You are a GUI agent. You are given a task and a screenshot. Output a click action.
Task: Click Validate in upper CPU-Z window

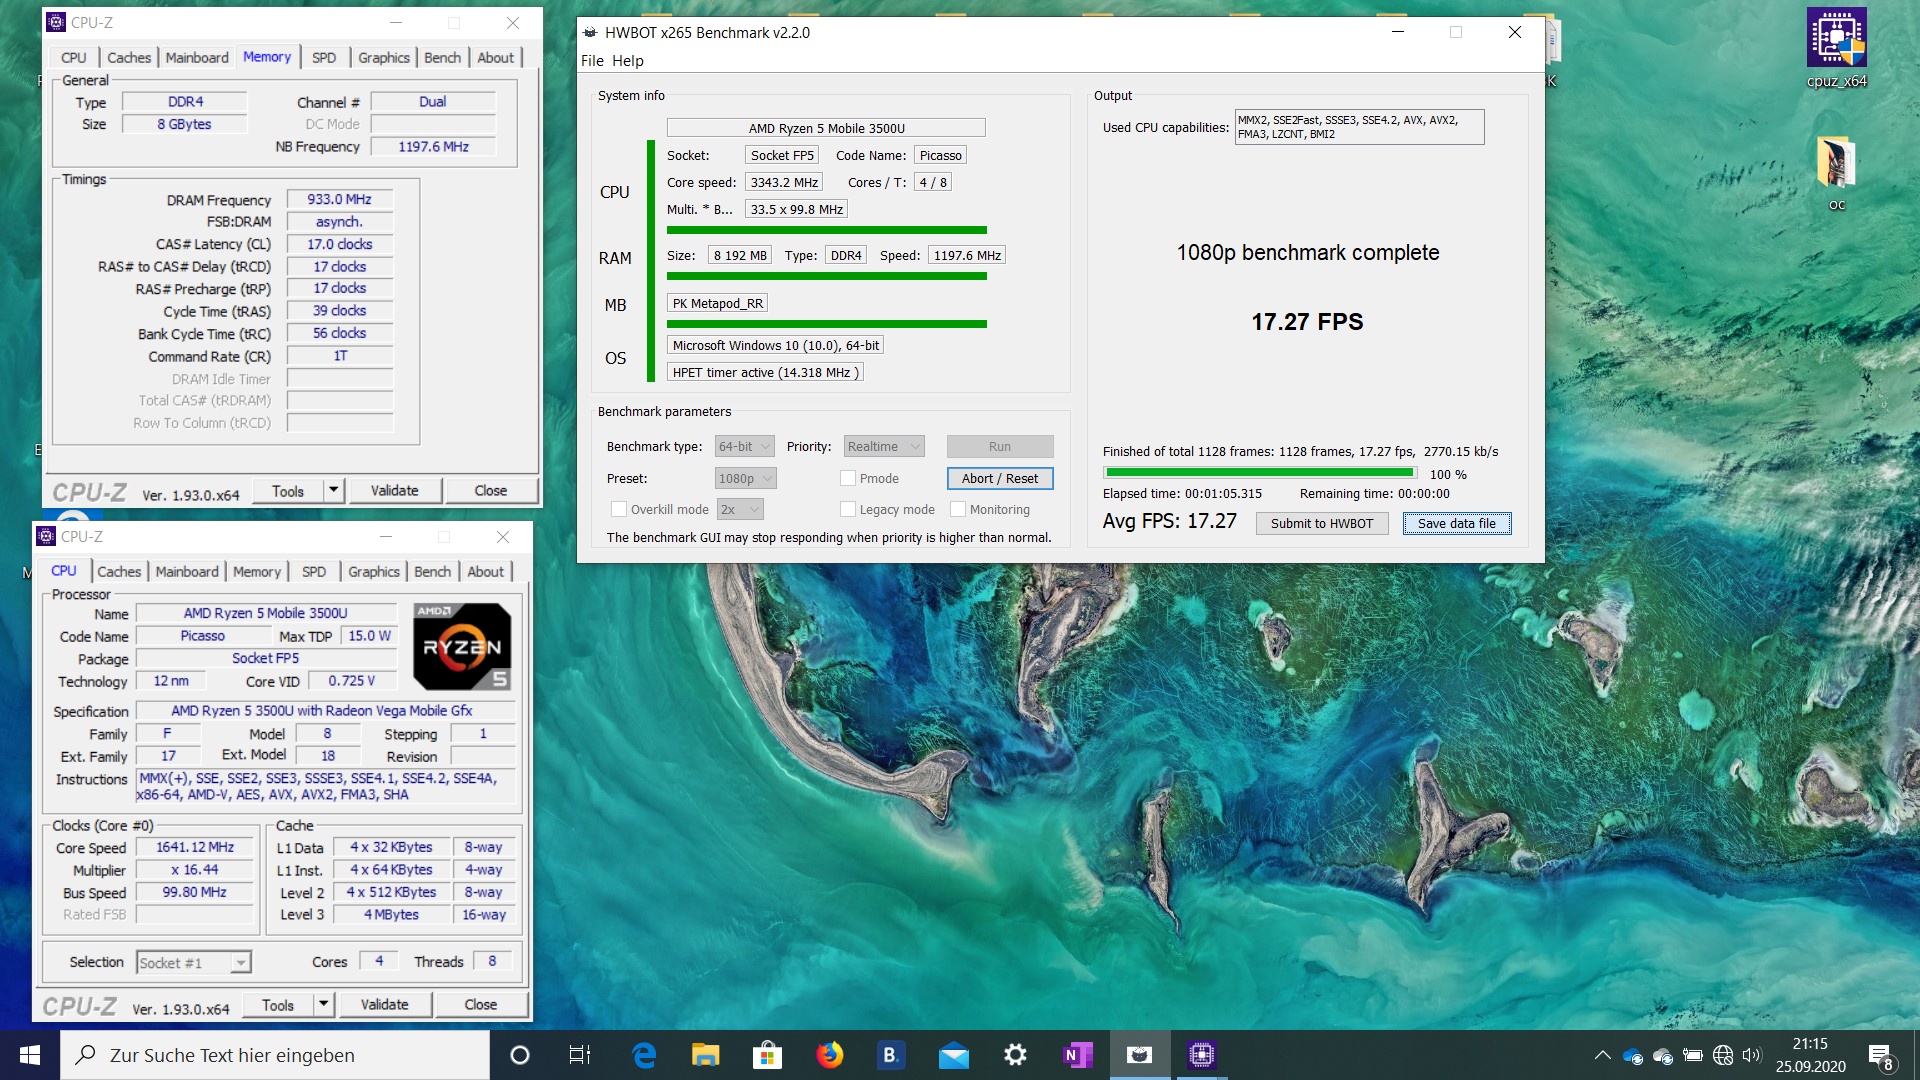(394, 490)
